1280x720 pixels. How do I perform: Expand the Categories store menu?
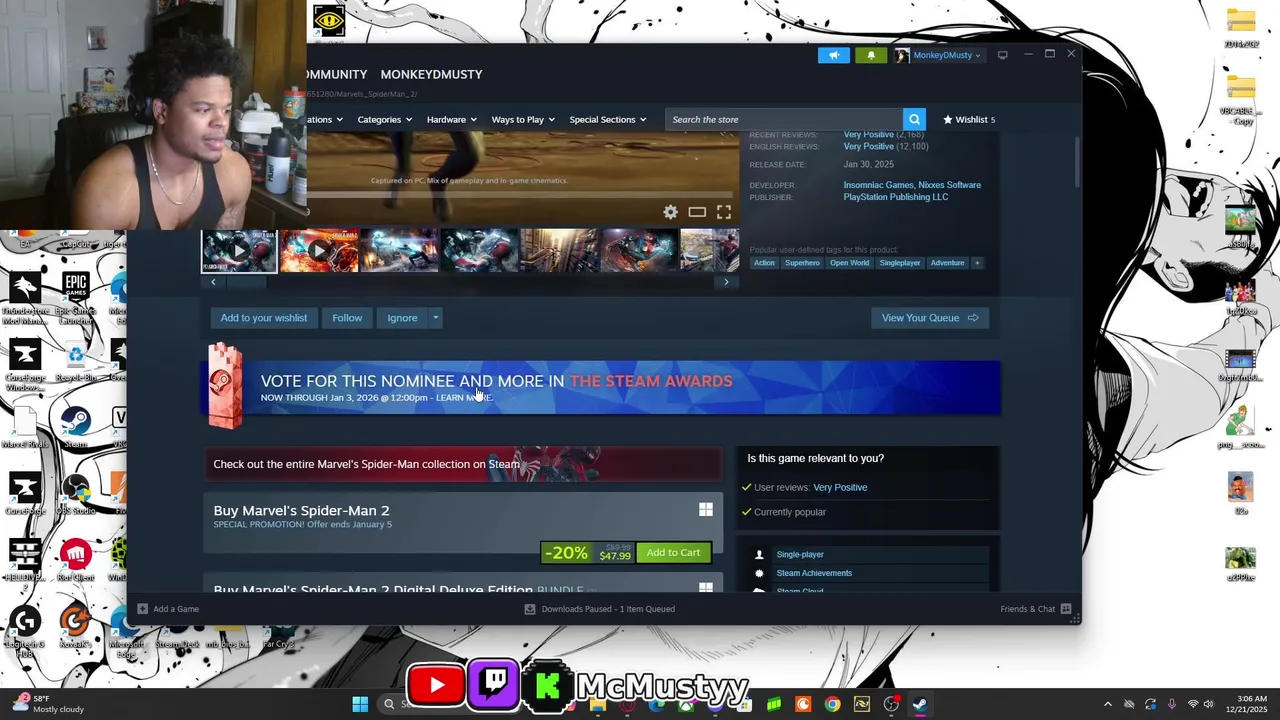[x=384, y=119]
